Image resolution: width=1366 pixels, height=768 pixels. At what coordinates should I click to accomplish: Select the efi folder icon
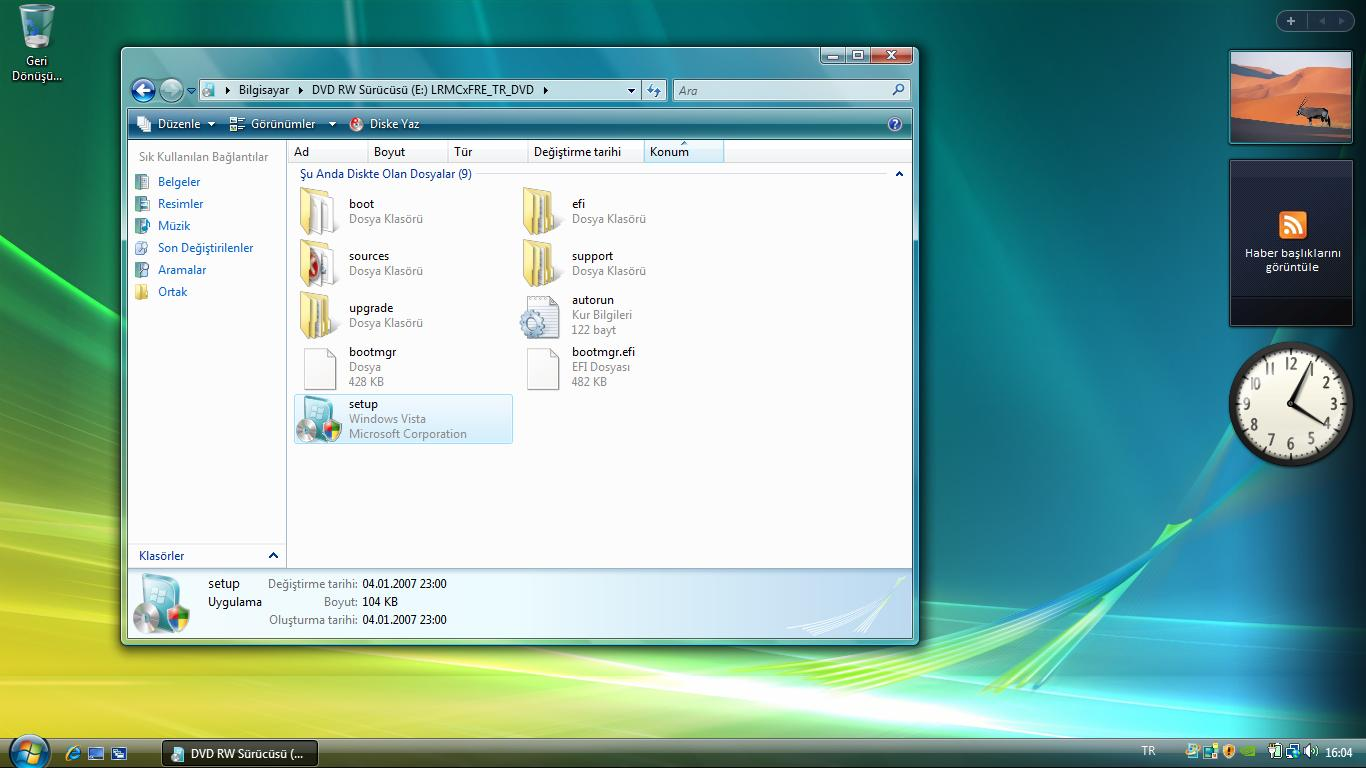coord(541,210)
